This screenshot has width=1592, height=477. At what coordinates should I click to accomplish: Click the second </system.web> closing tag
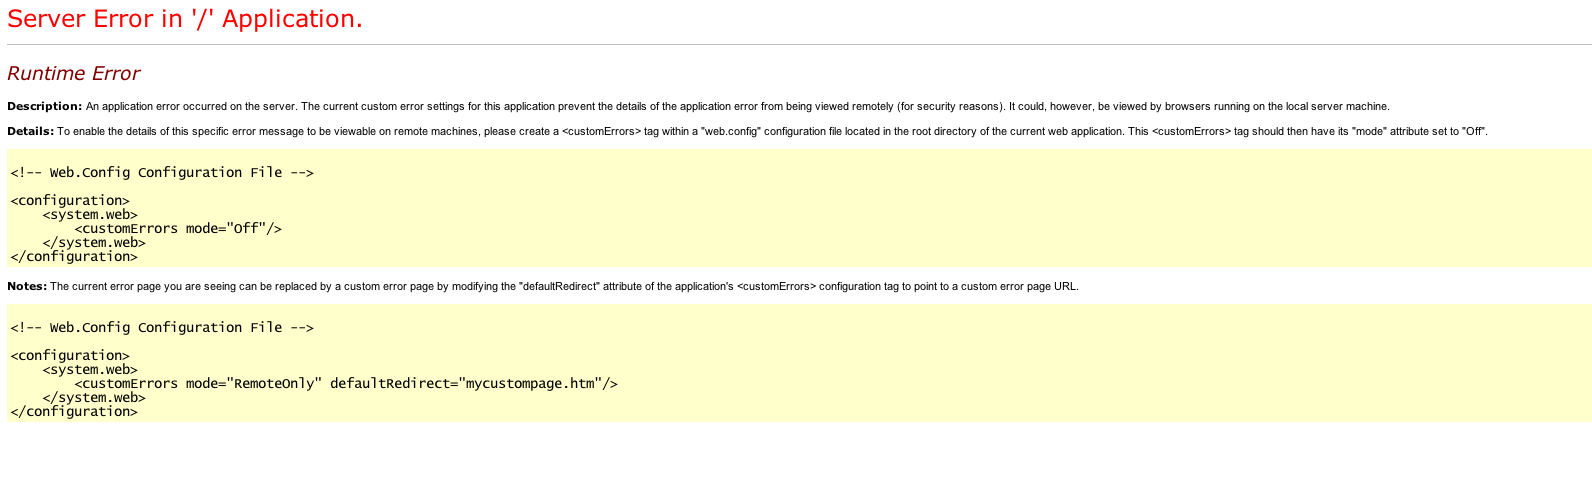[x=94, y=398]
